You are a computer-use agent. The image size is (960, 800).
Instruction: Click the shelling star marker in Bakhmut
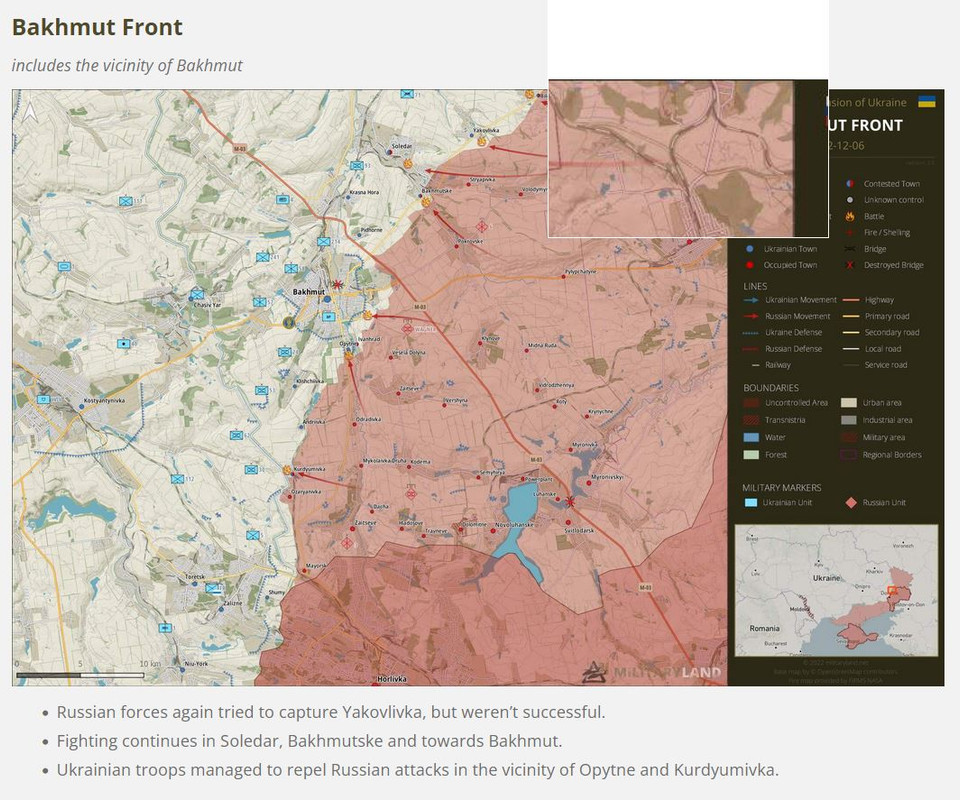point(337,284)
